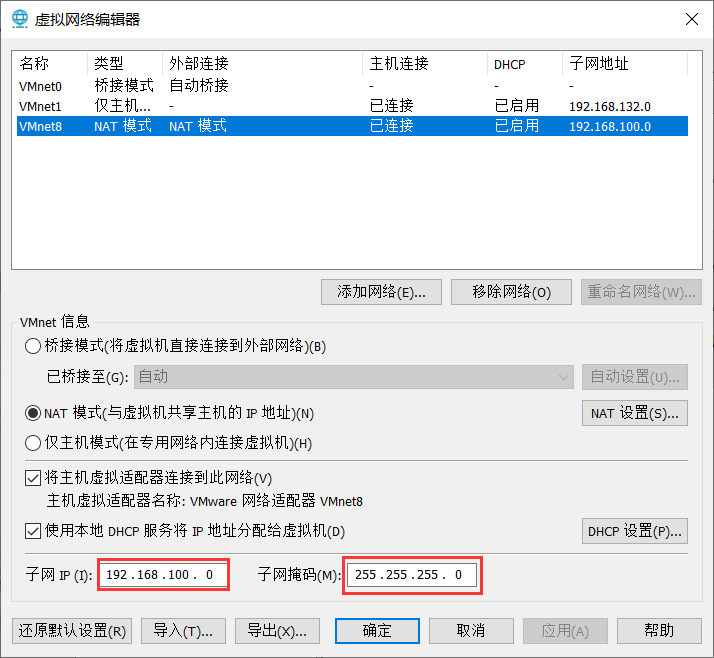Click 仅主机... type cell of VMnet1

click(x=122, y=106)
